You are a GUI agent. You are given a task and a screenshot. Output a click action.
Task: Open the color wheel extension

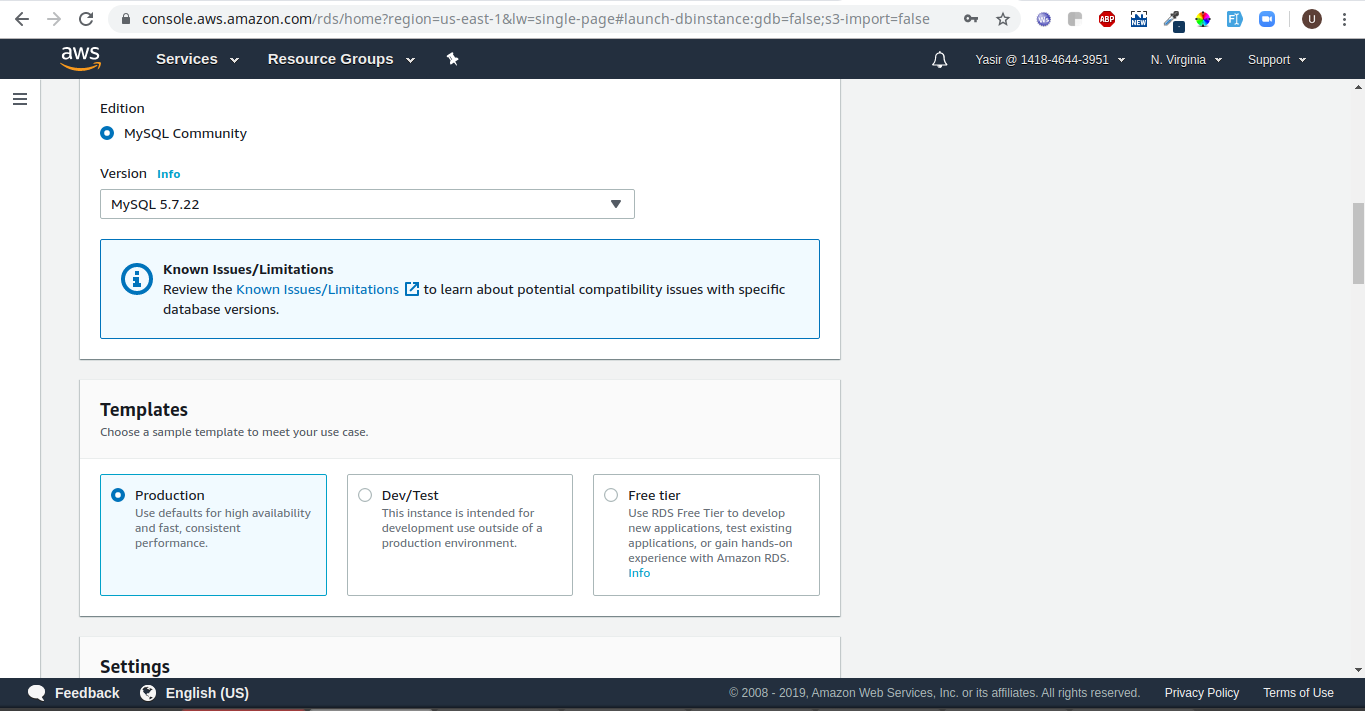point(1203,19)
